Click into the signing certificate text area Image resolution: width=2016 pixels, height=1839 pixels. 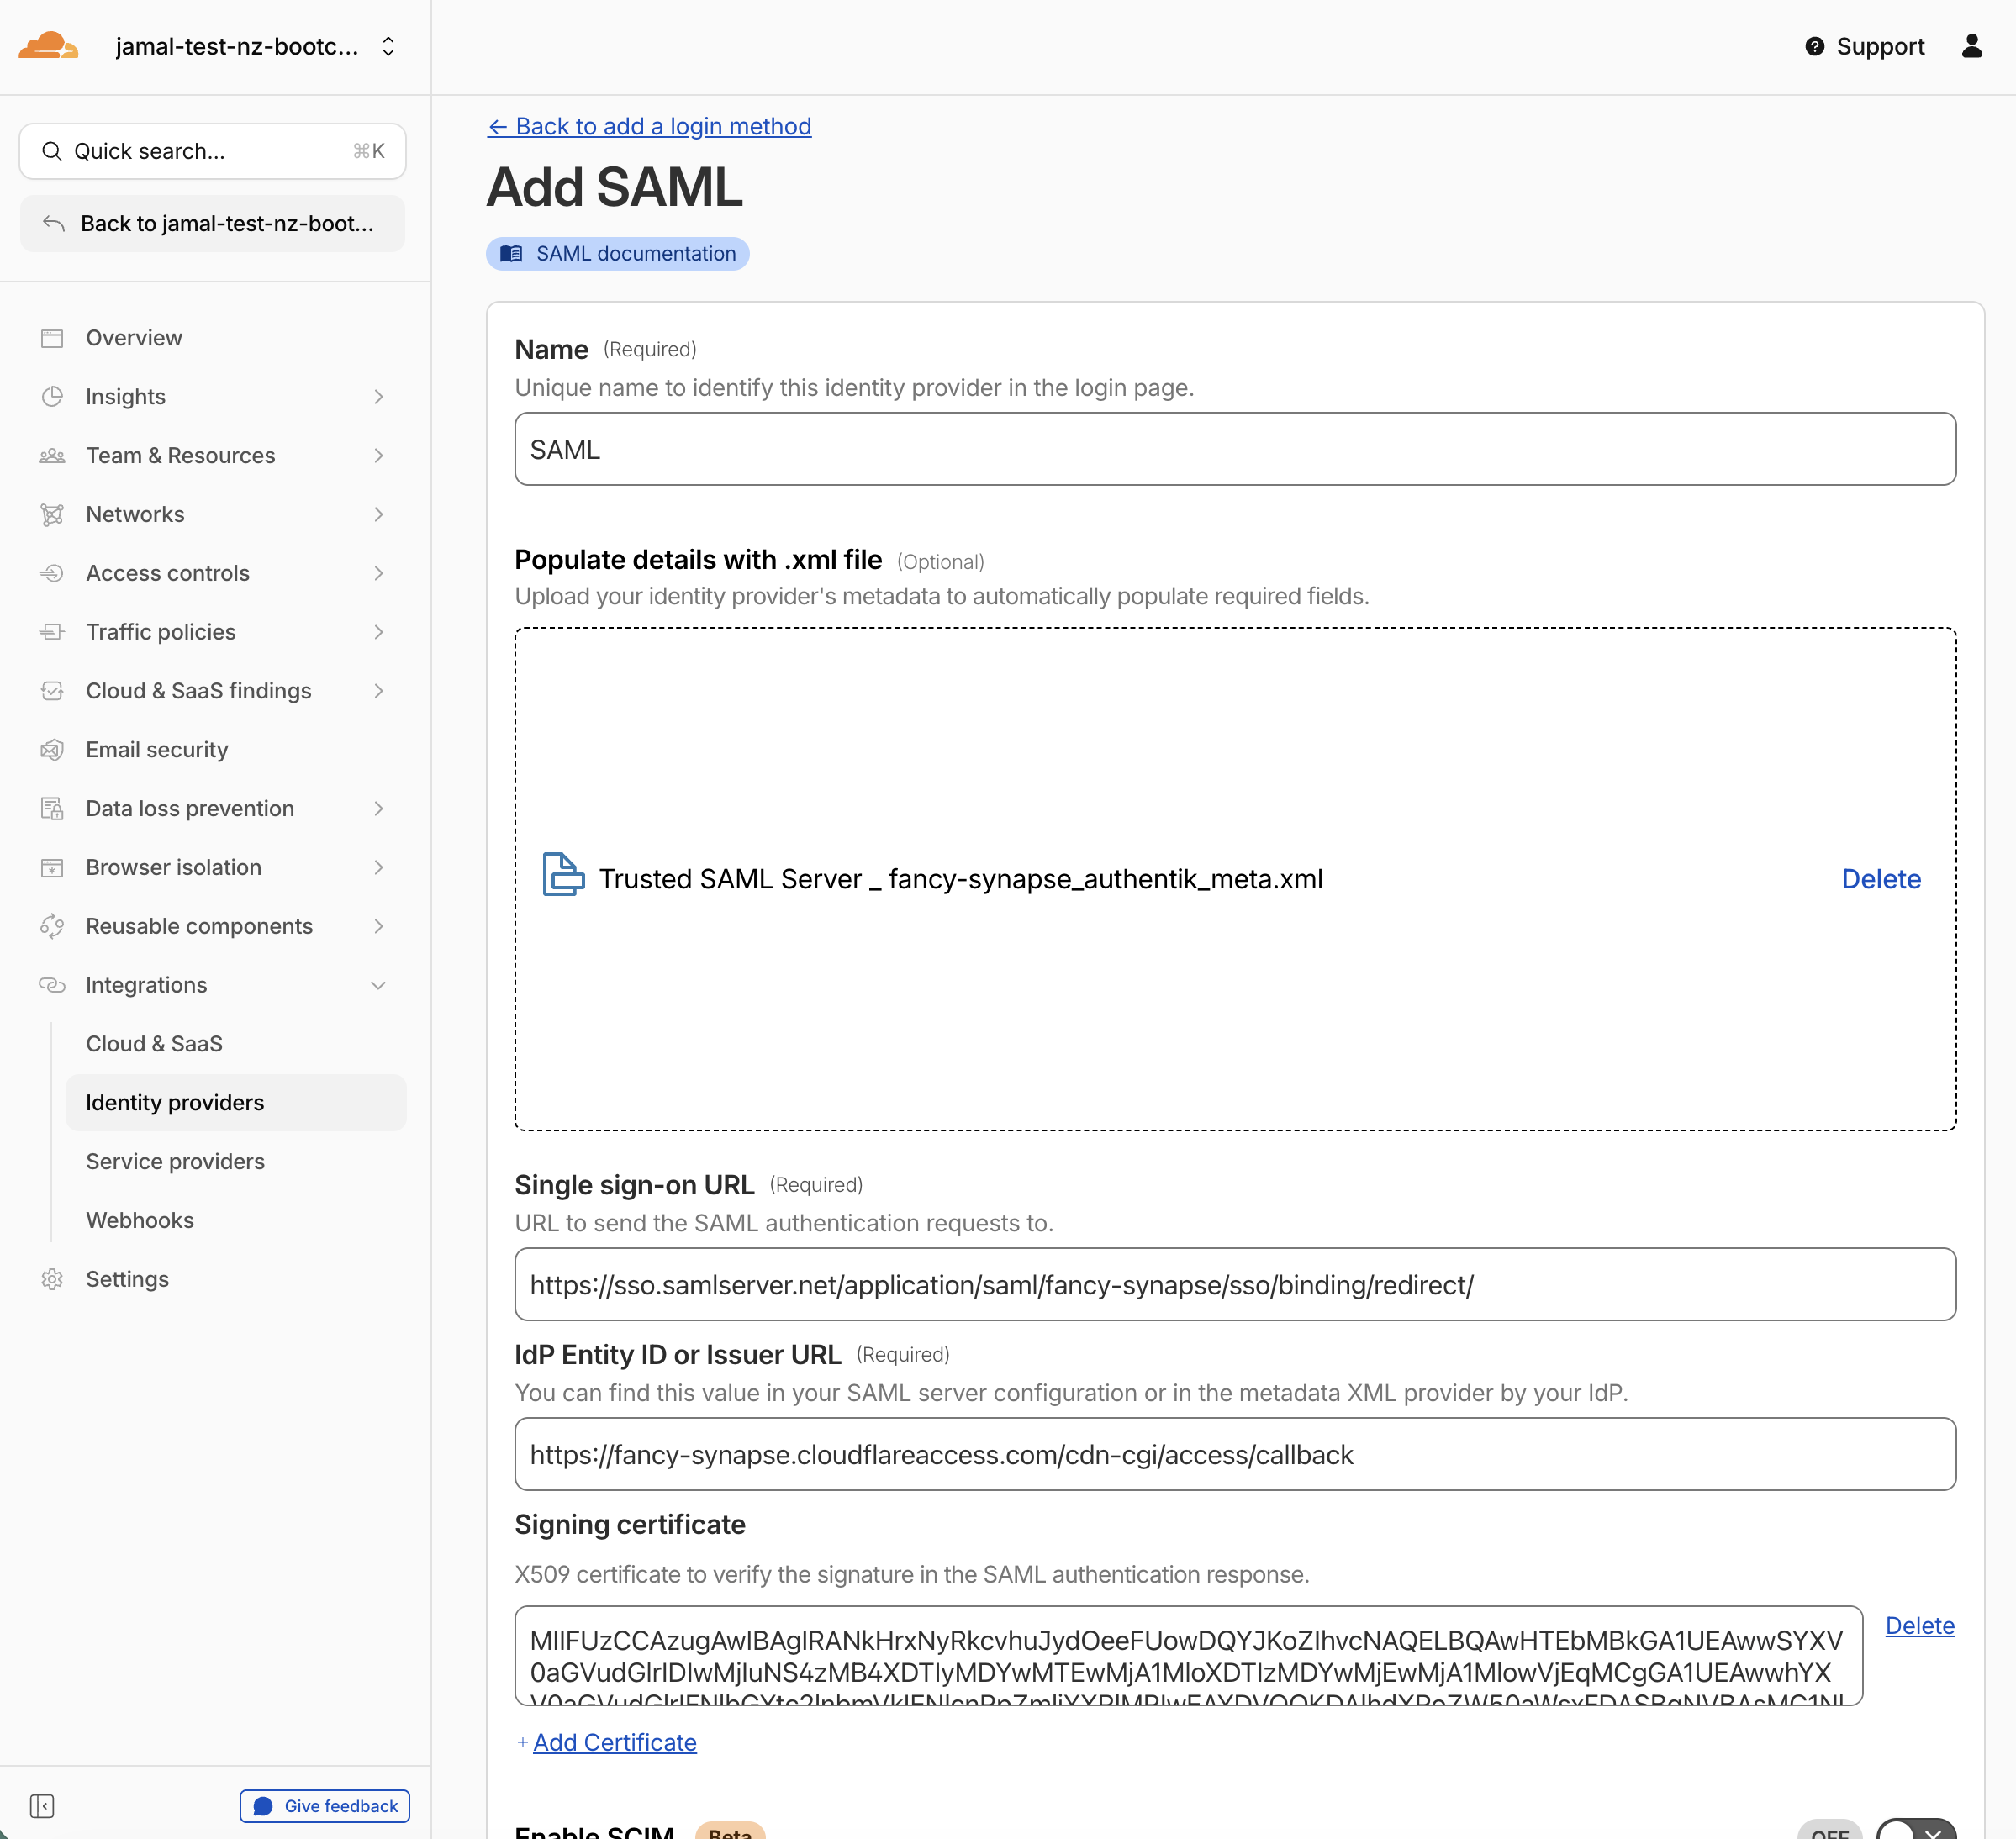(1188, 1656)
